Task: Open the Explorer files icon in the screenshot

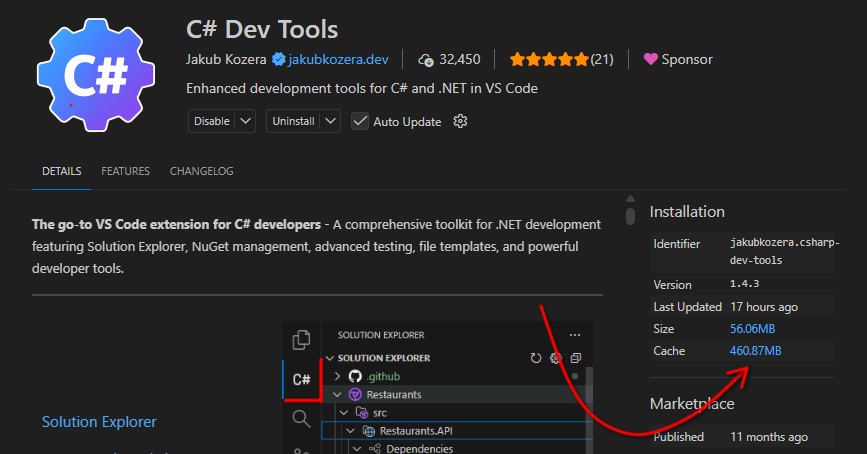Action: (x=301, y=340)
